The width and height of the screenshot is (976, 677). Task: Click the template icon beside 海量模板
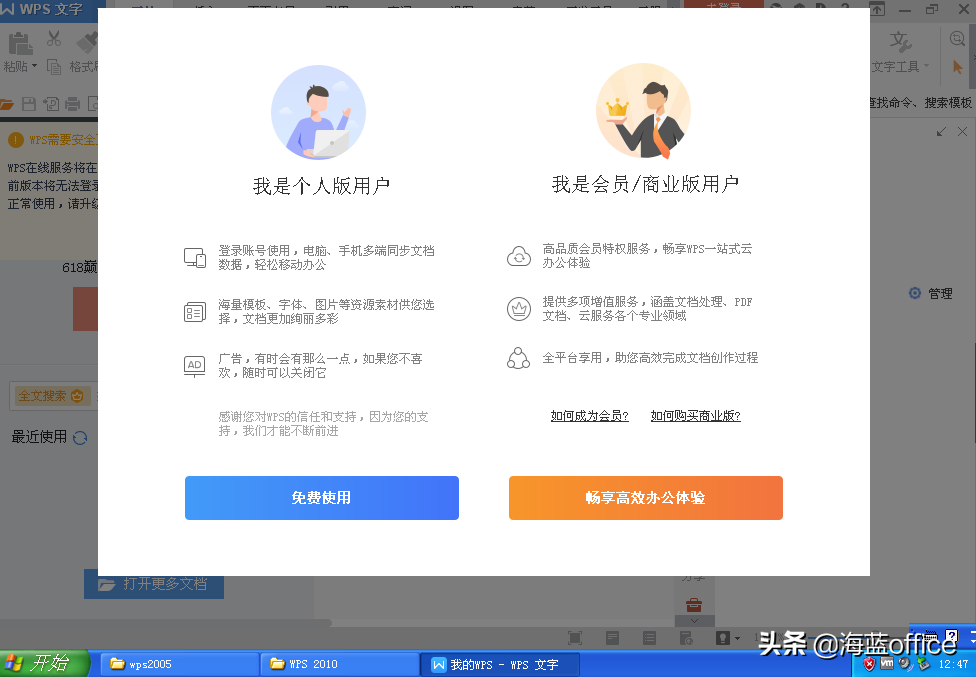[x=195, y=312]
